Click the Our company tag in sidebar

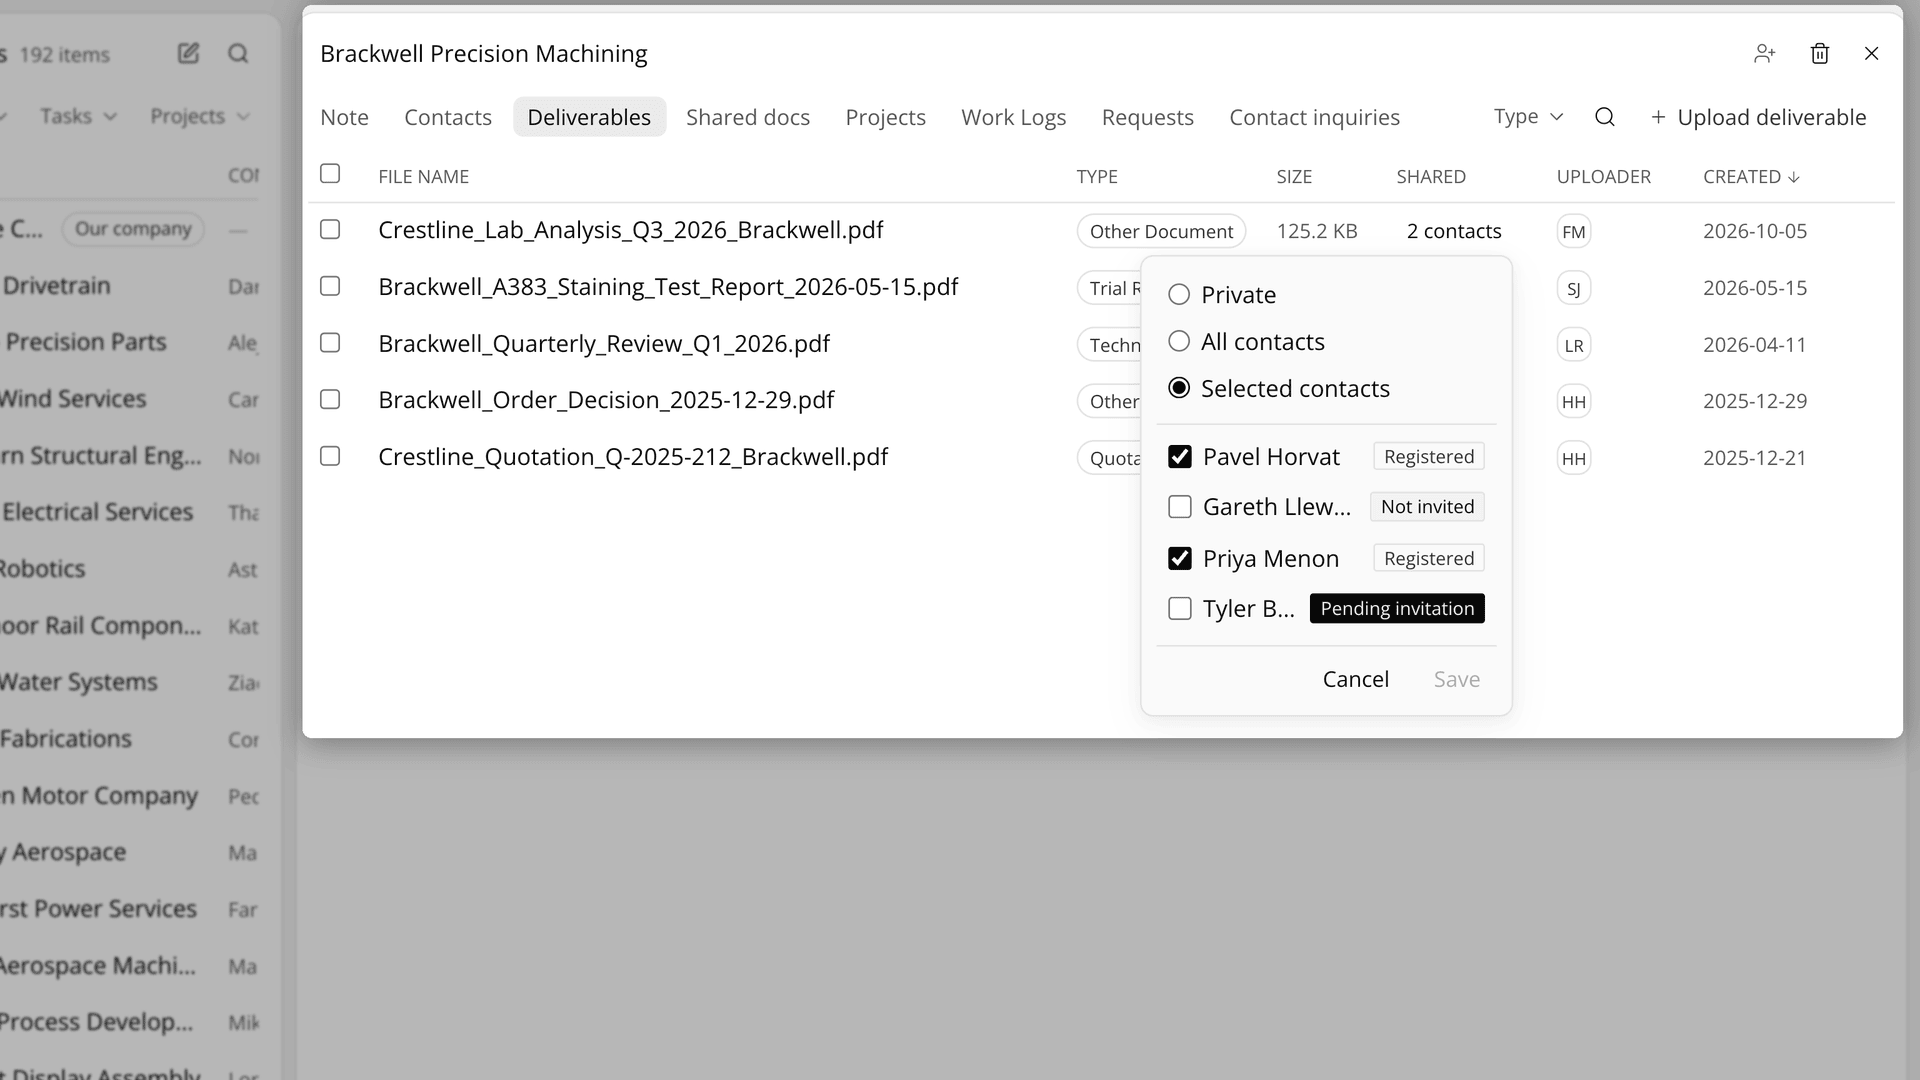[133, 229]
